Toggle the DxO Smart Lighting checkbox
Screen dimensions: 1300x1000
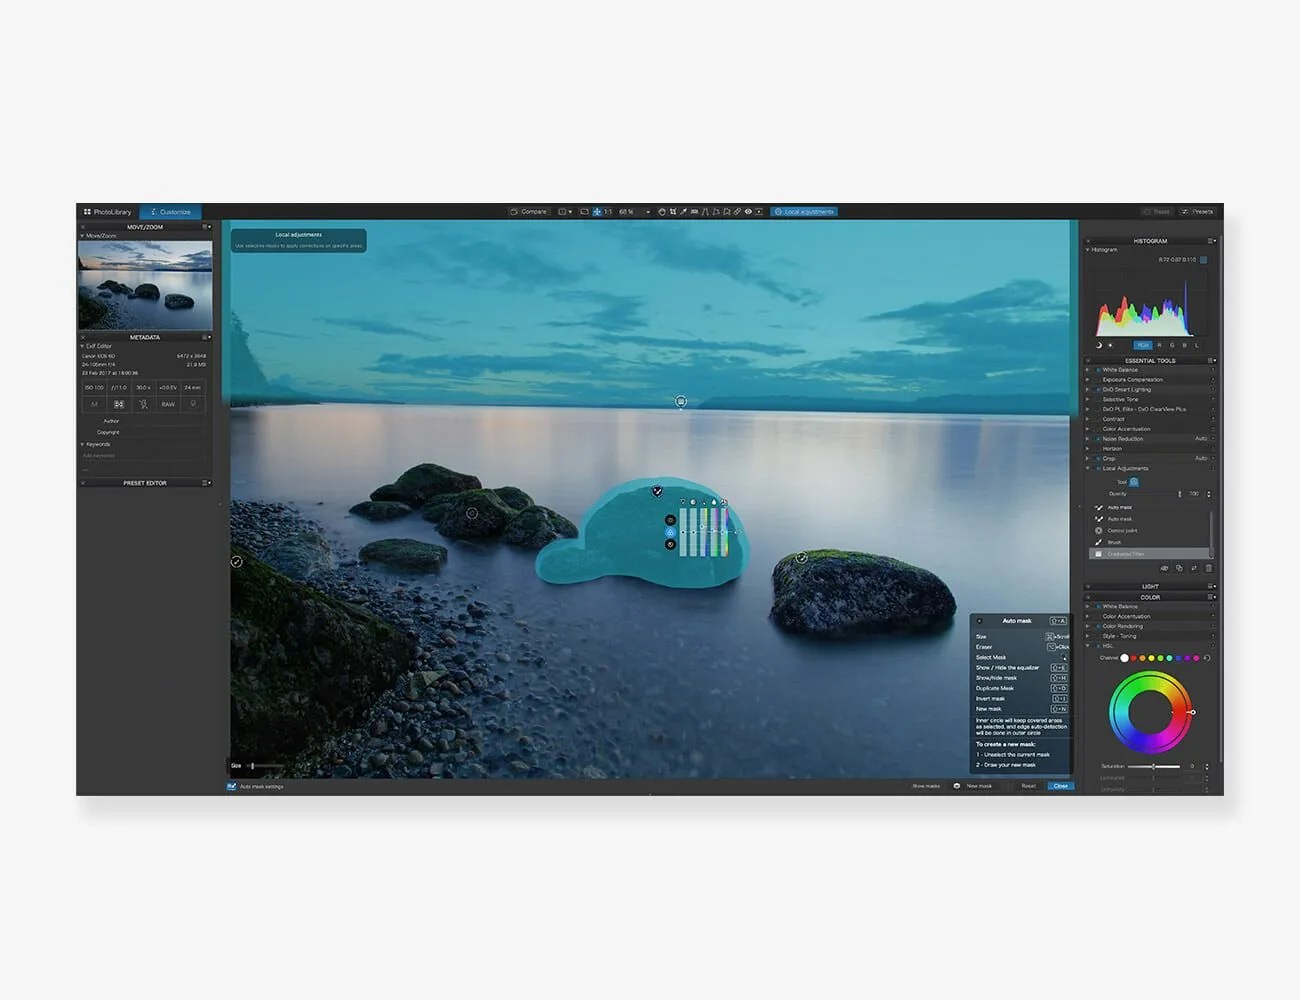1098,389
